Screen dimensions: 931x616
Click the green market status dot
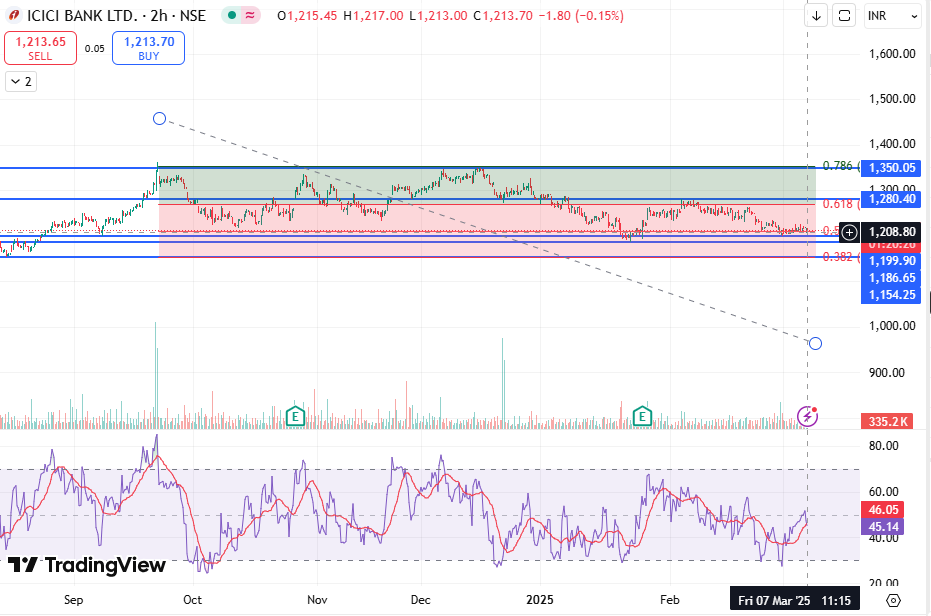coord(232,15)
